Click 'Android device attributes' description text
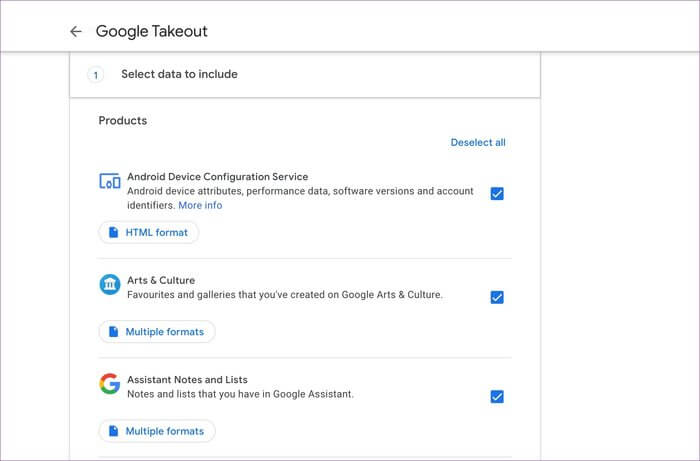Viewport: 700px width, 461px height. (300, 198)
